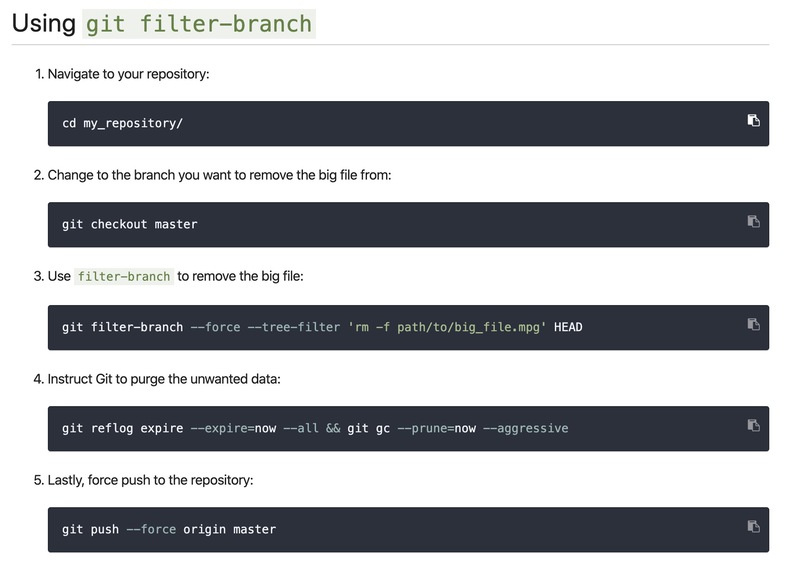
Task: Click the 'Navigate to your repository' step text
Action: tap(128, 74)
